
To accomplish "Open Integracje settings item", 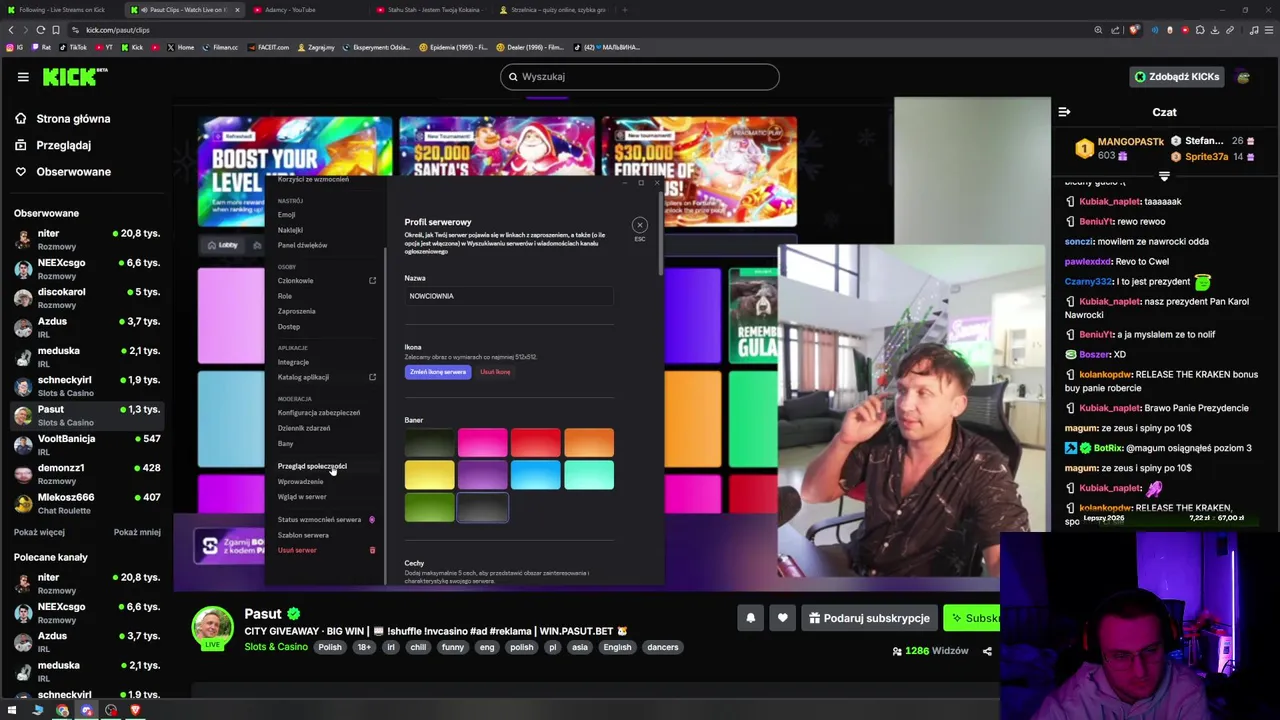I will 293,362.
